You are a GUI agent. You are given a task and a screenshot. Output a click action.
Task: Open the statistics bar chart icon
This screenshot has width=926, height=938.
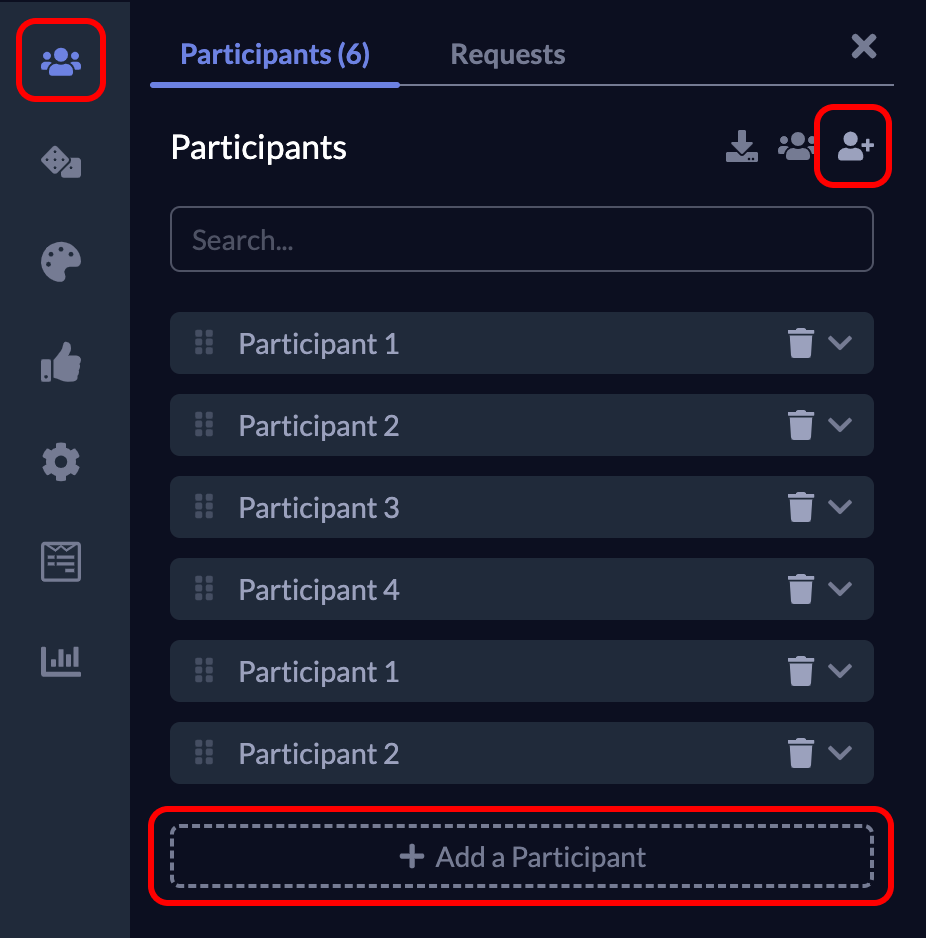[60, 660]
